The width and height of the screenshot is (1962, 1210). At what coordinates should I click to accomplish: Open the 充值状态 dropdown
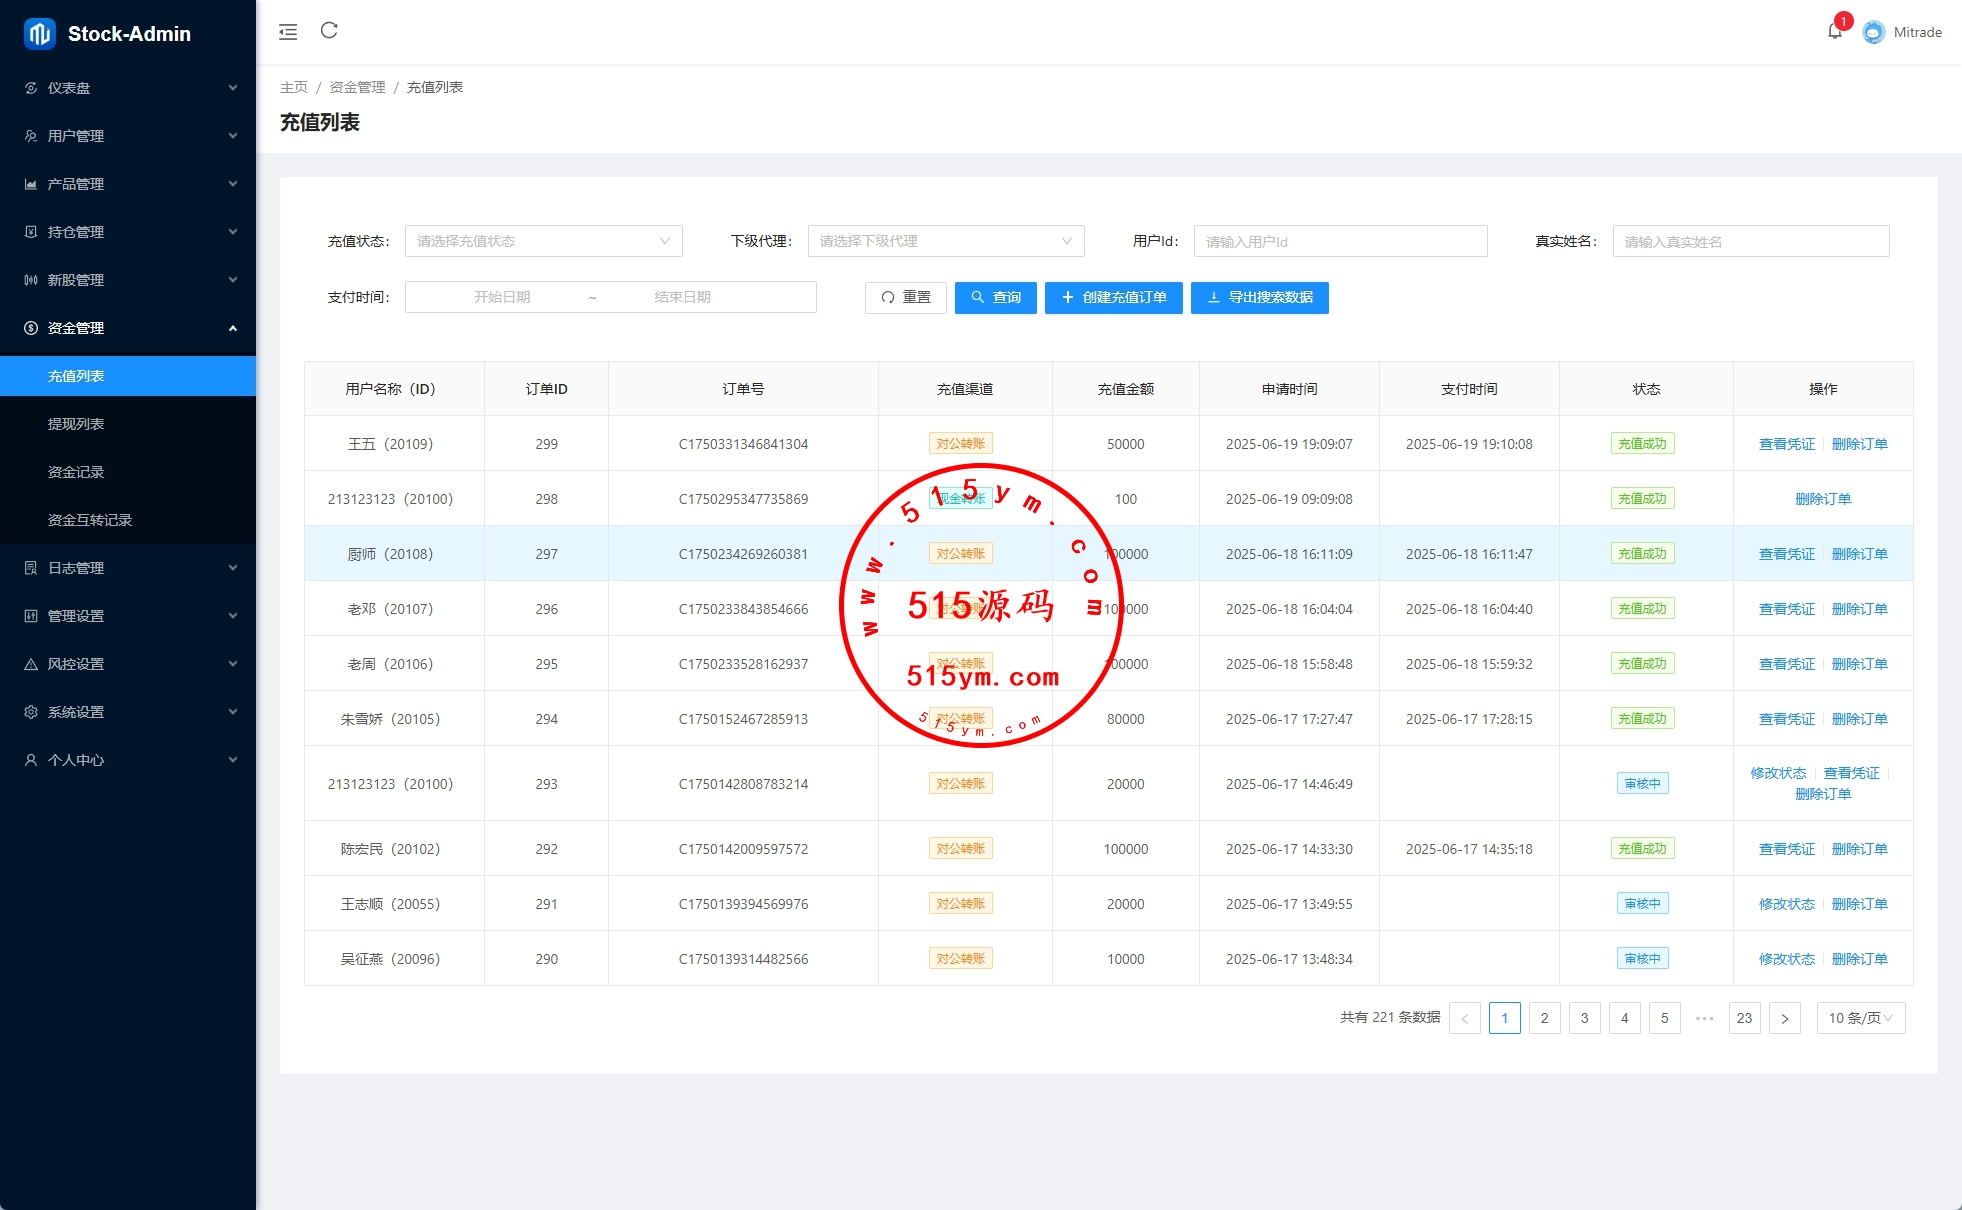[x=543, y=241]
